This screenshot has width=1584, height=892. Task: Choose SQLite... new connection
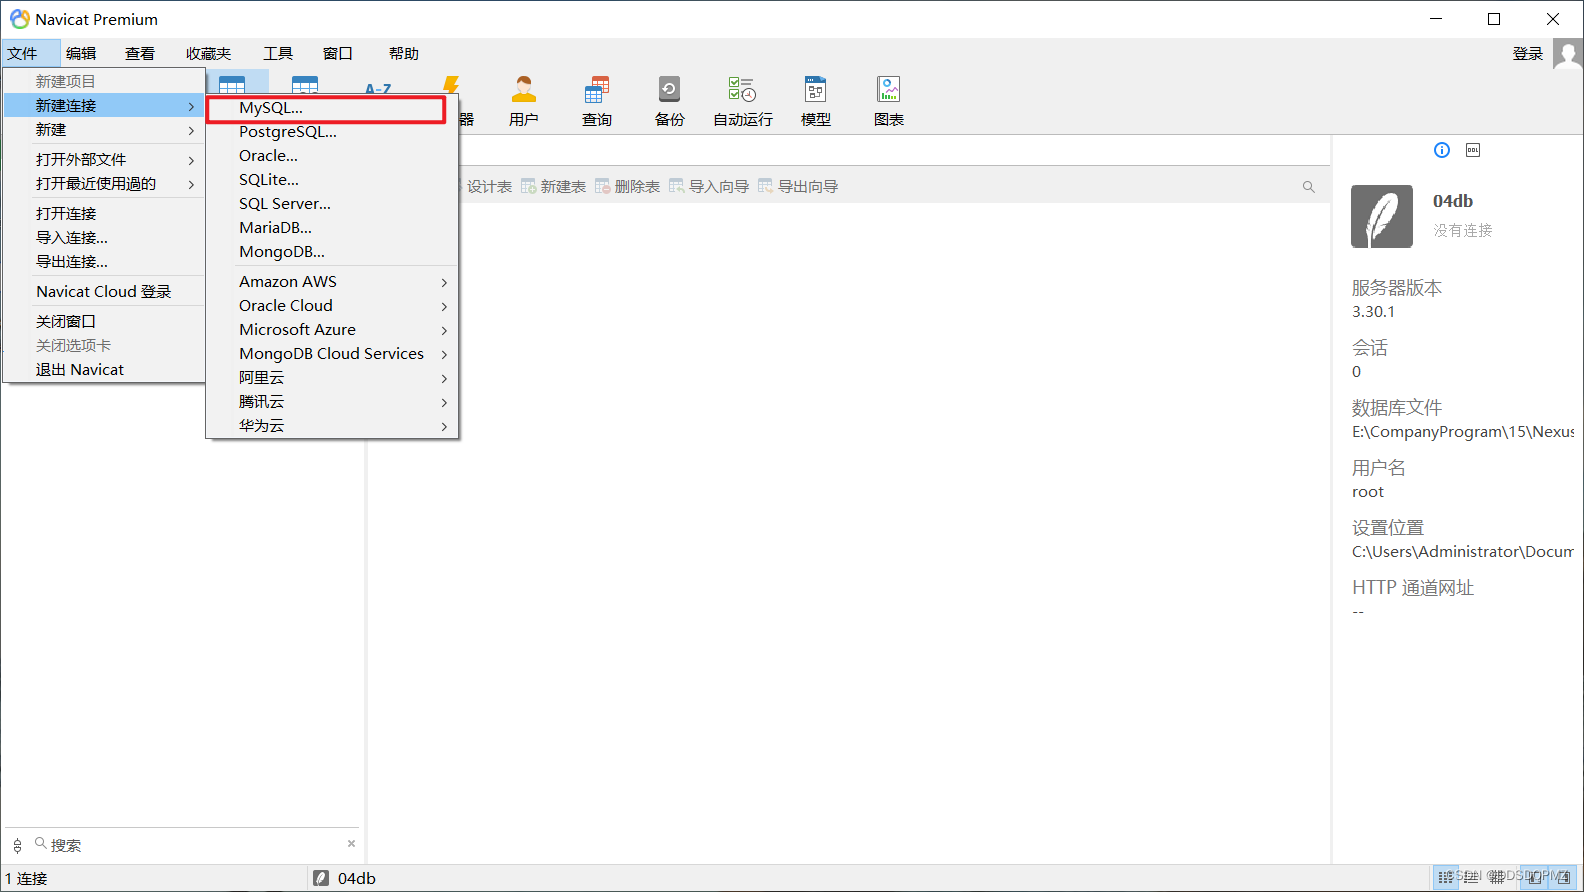pos(332,180)
